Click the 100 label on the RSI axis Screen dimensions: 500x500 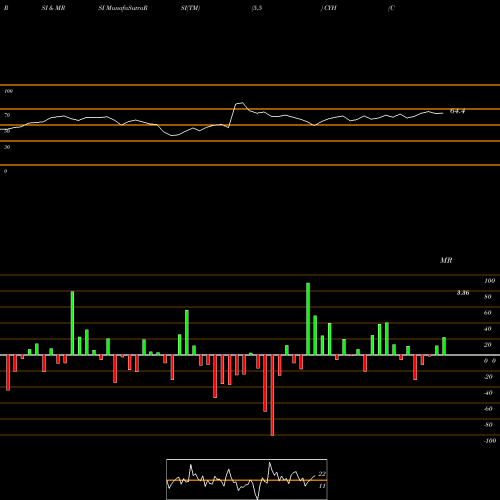click(8, 91)
